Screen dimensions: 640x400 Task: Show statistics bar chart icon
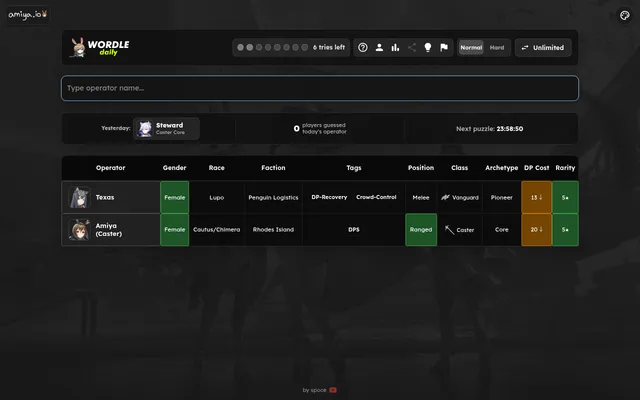coord(395,47)
